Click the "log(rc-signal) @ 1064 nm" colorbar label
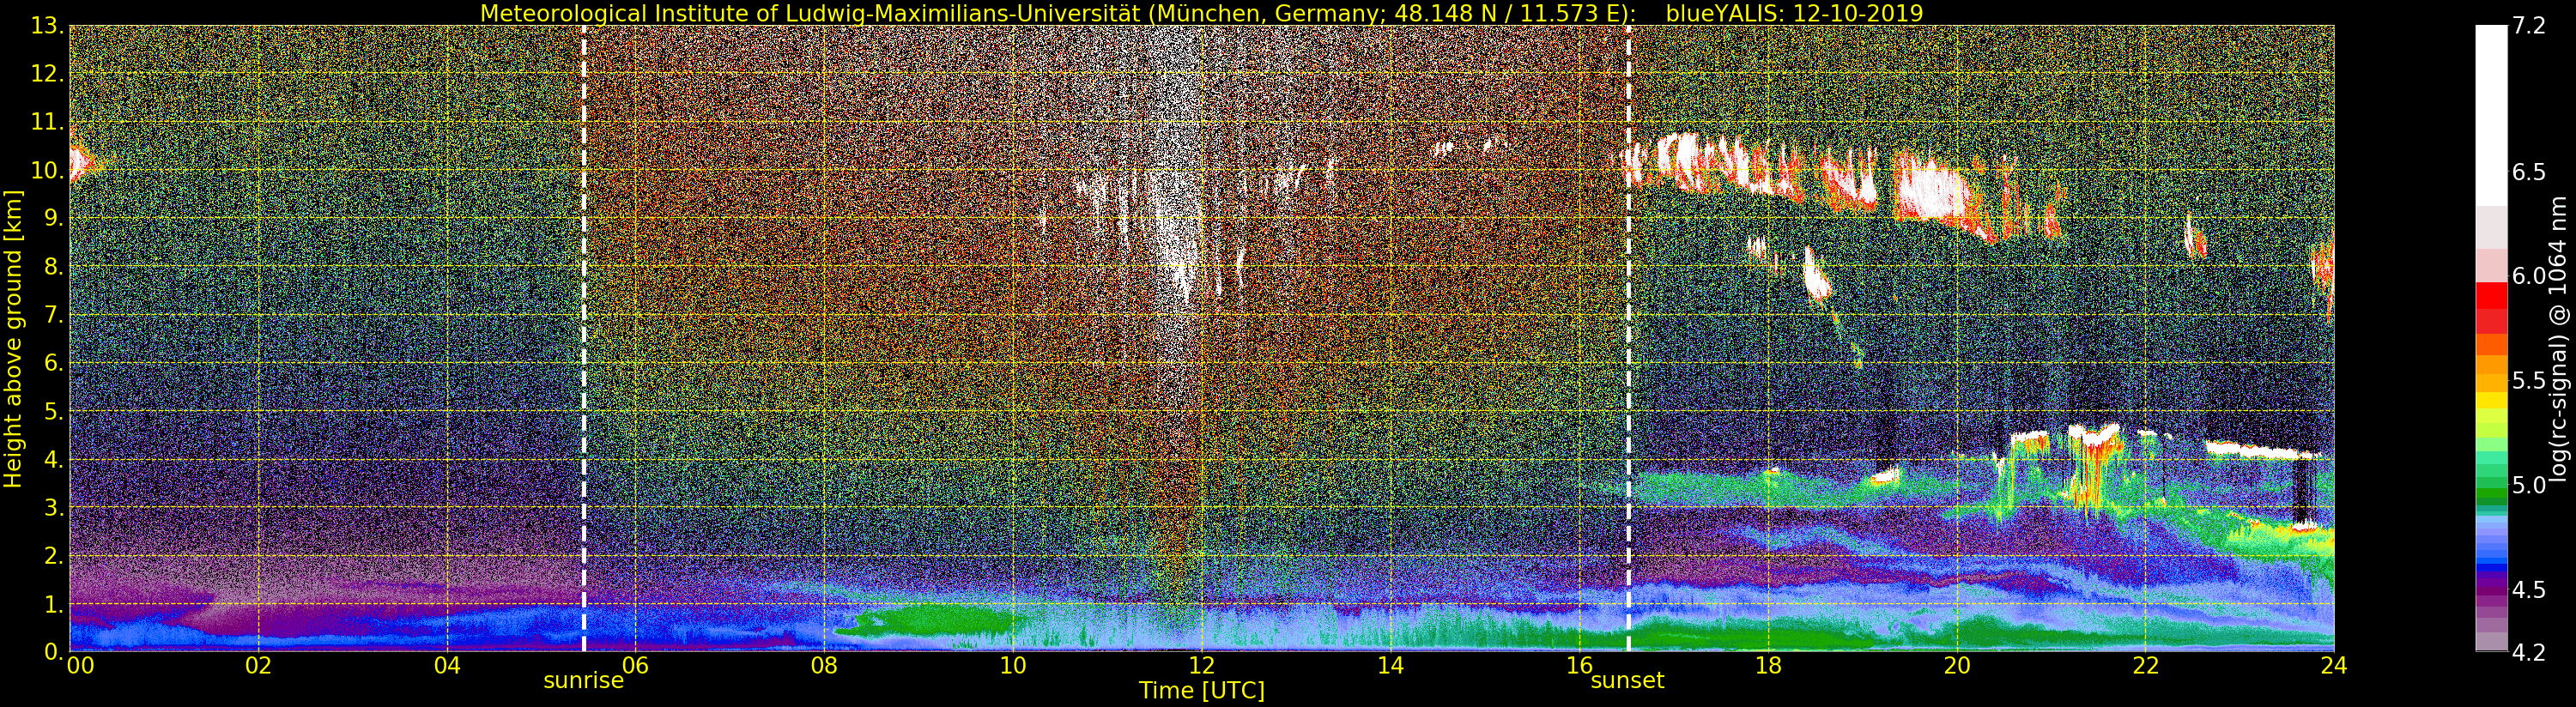The height and width of the screenshot is (707, 2576). 2558,338
